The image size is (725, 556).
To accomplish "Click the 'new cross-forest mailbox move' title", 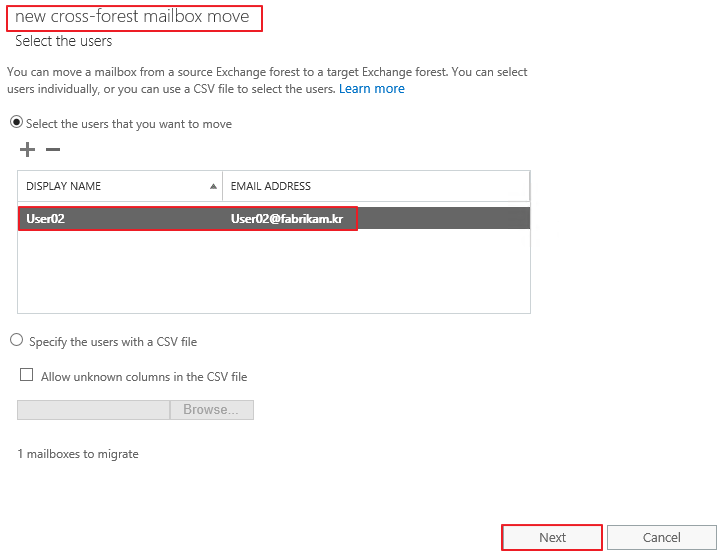I will (x=132, y=17).
